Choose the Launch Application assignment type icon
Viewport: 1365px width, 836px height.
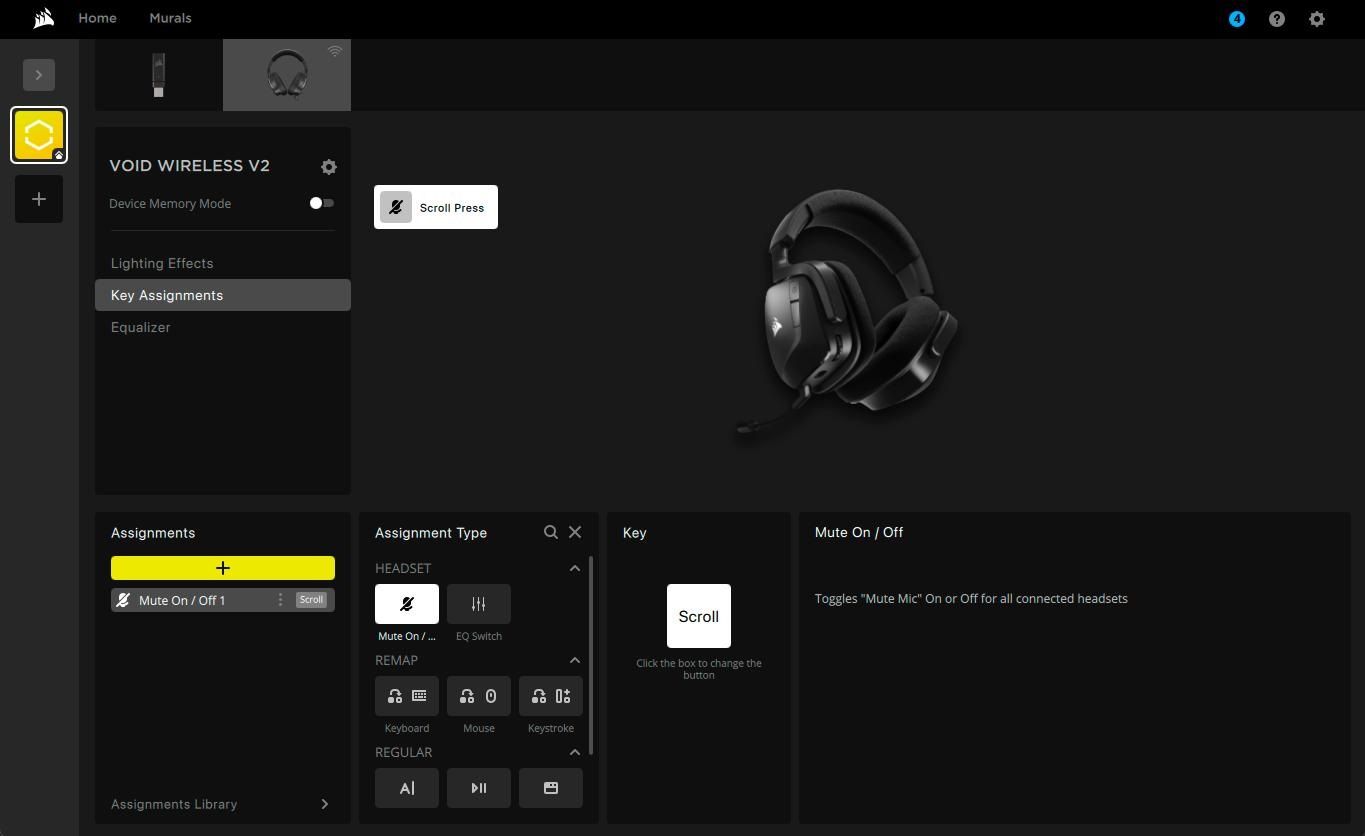[551, 788]
